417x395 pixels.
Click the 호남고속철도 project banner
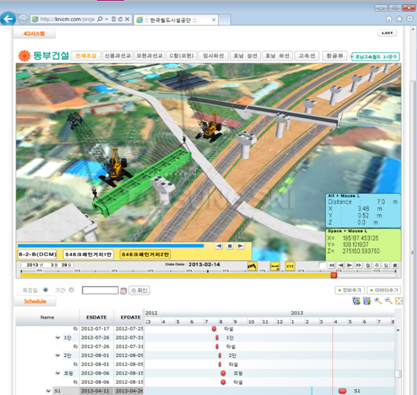click(x=376, y=57)
